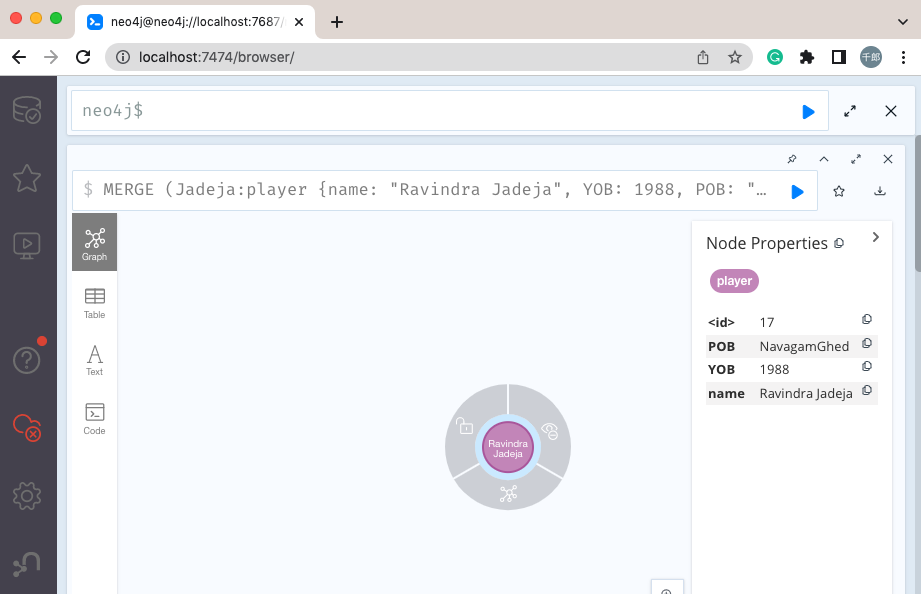This screenshot has width=921, height=594.
Task: Open the tab search dropdown arrow
Action: click(903, 22)
